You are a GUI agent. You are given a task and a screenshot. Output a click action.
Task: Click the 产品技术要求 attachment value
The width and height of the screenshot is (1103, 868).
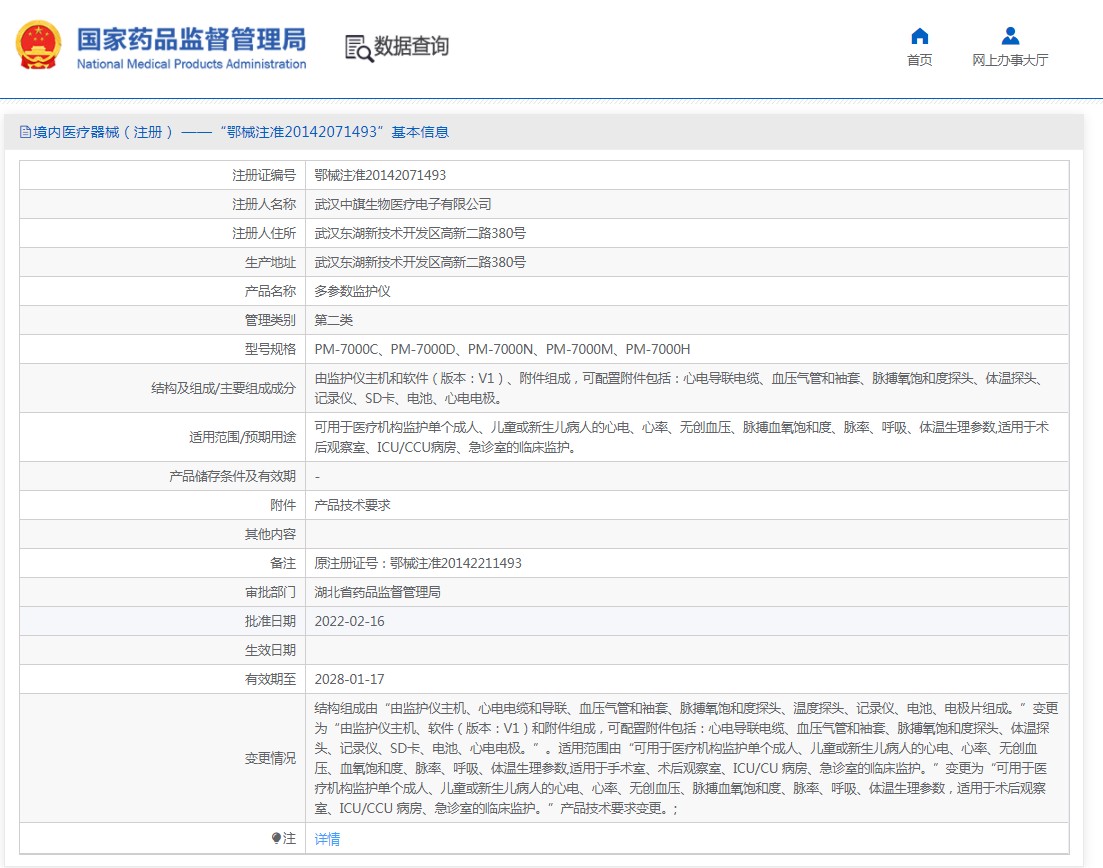pos(352,505)
